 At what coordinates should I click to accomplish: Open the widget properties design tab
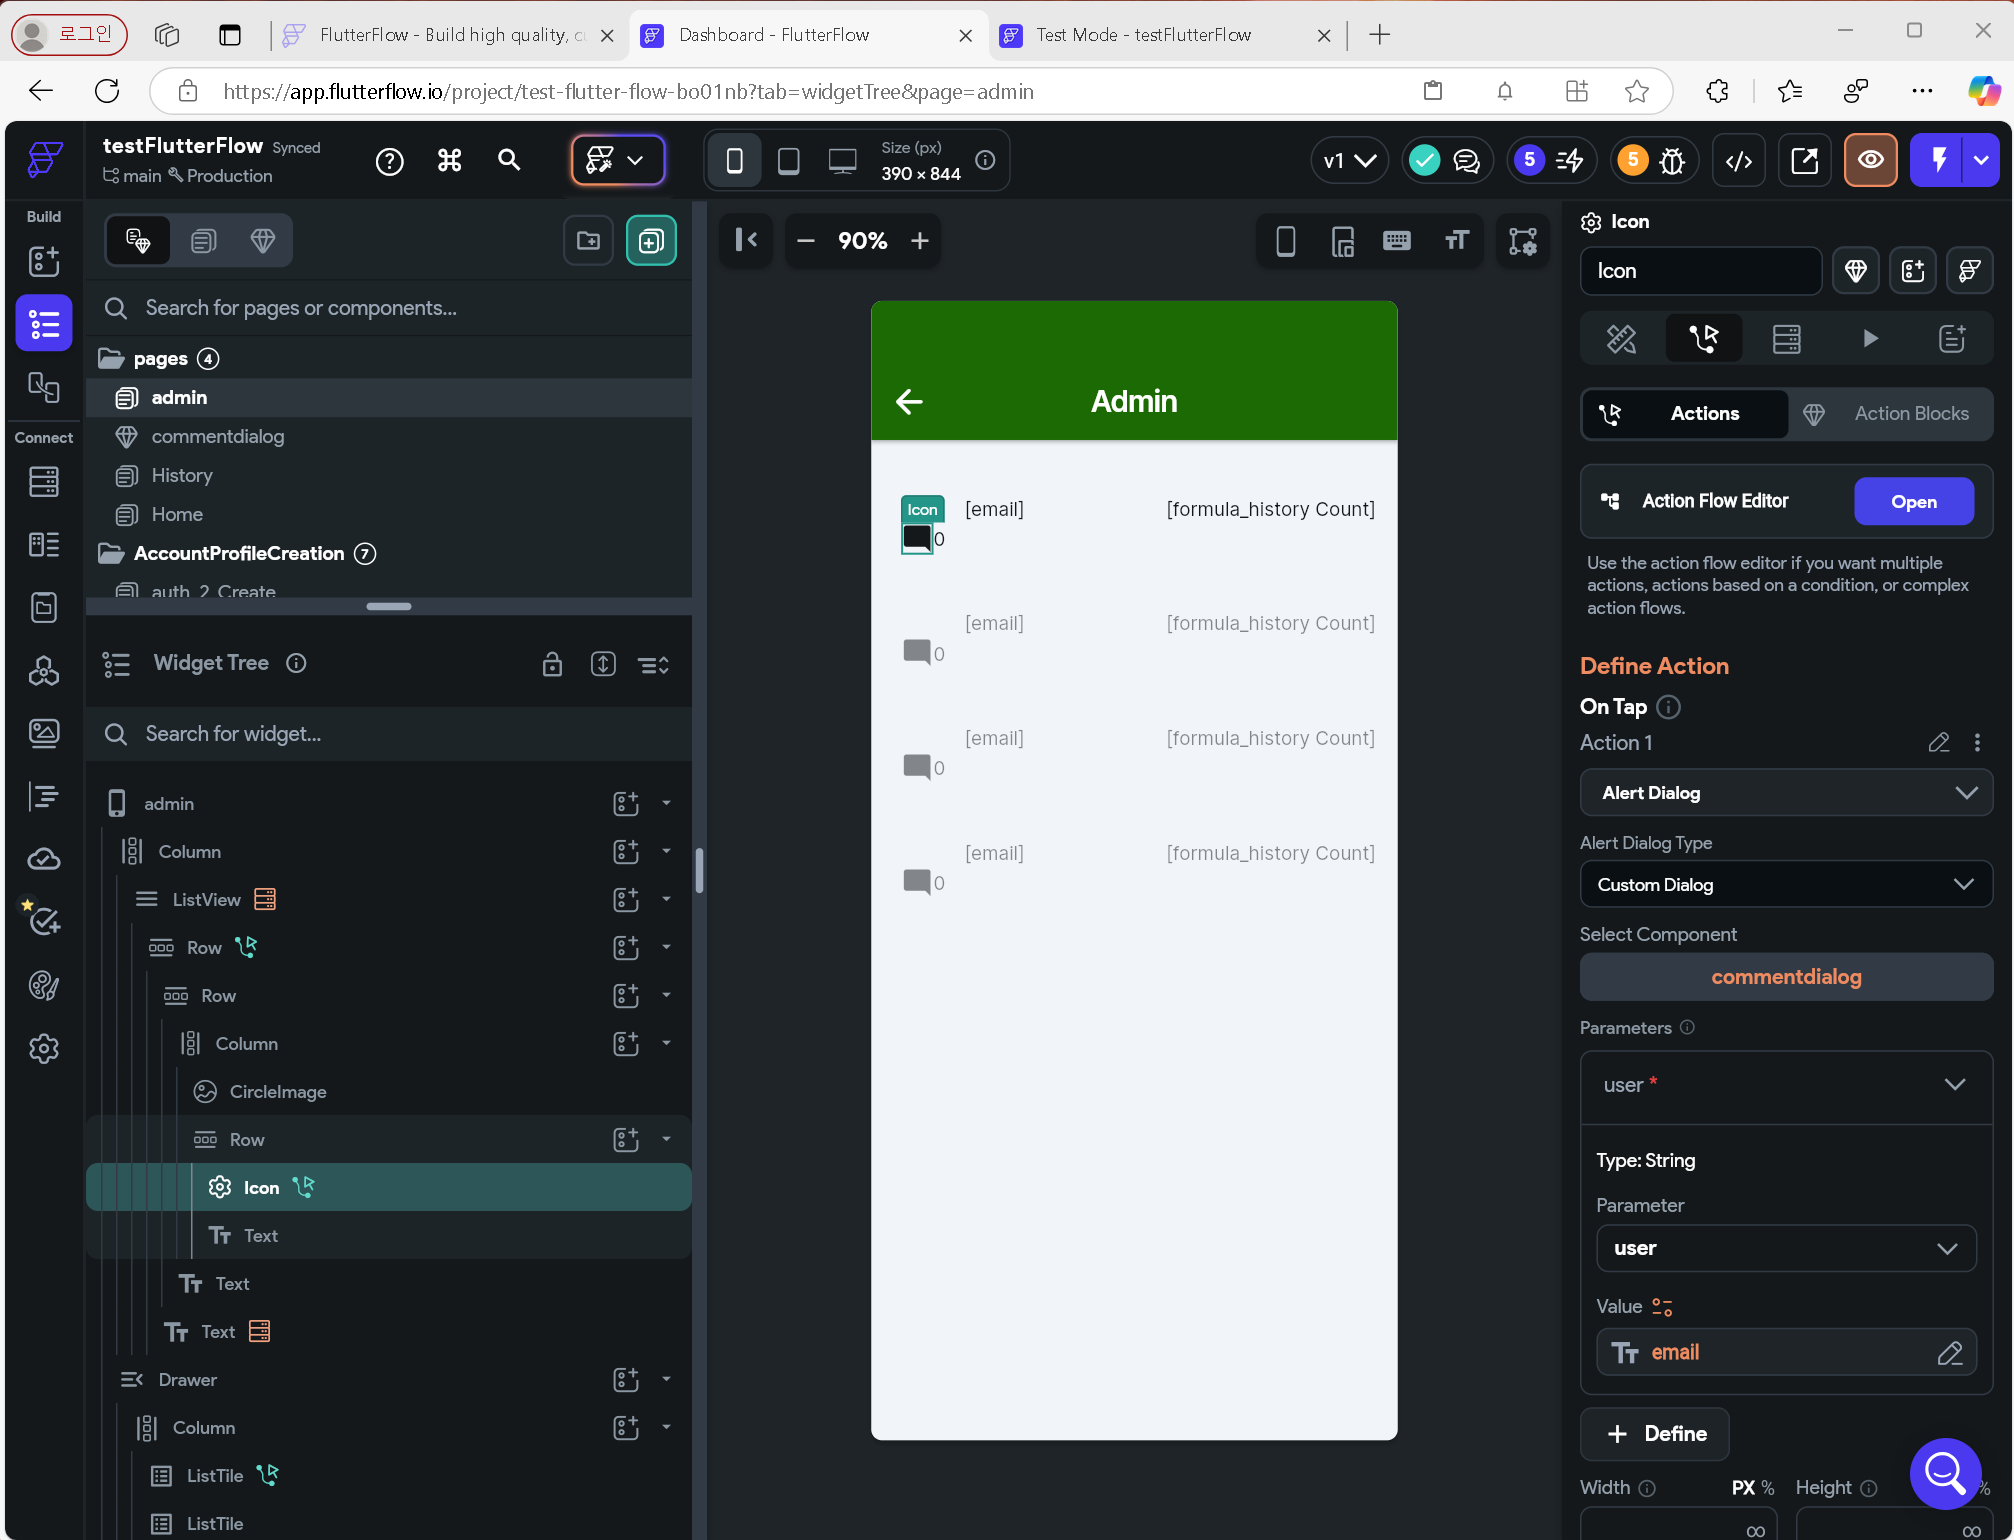pos(1621,339)
